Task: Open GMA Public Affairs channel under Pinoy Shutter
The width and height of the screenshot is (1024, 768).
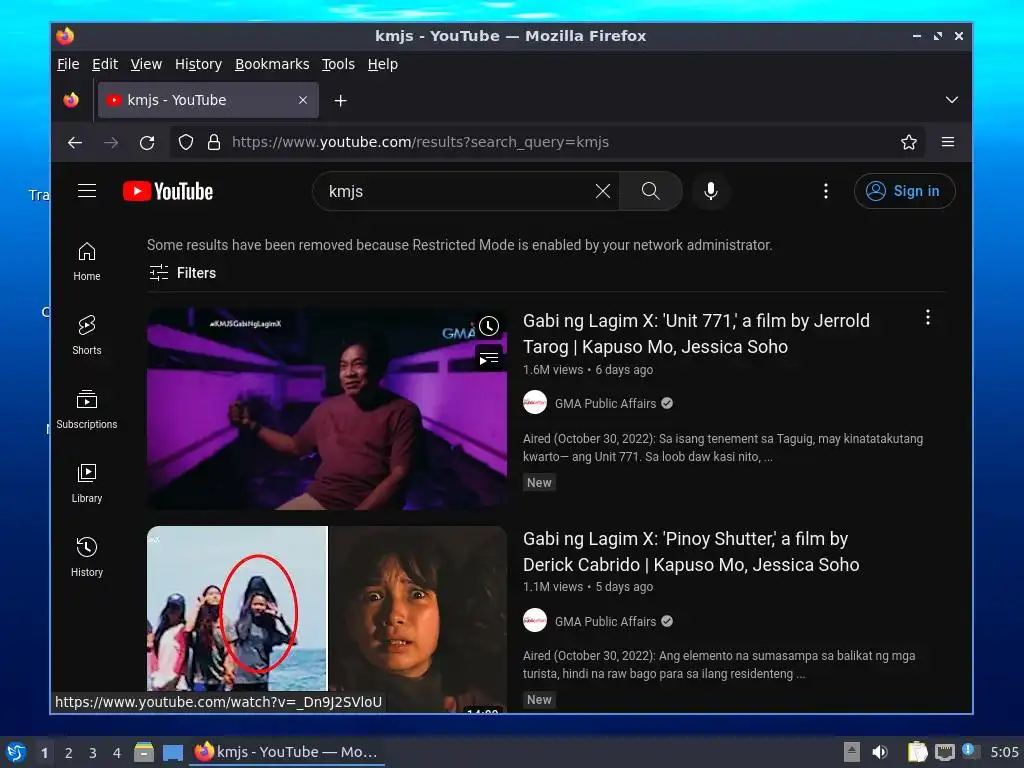Action: 605,622
